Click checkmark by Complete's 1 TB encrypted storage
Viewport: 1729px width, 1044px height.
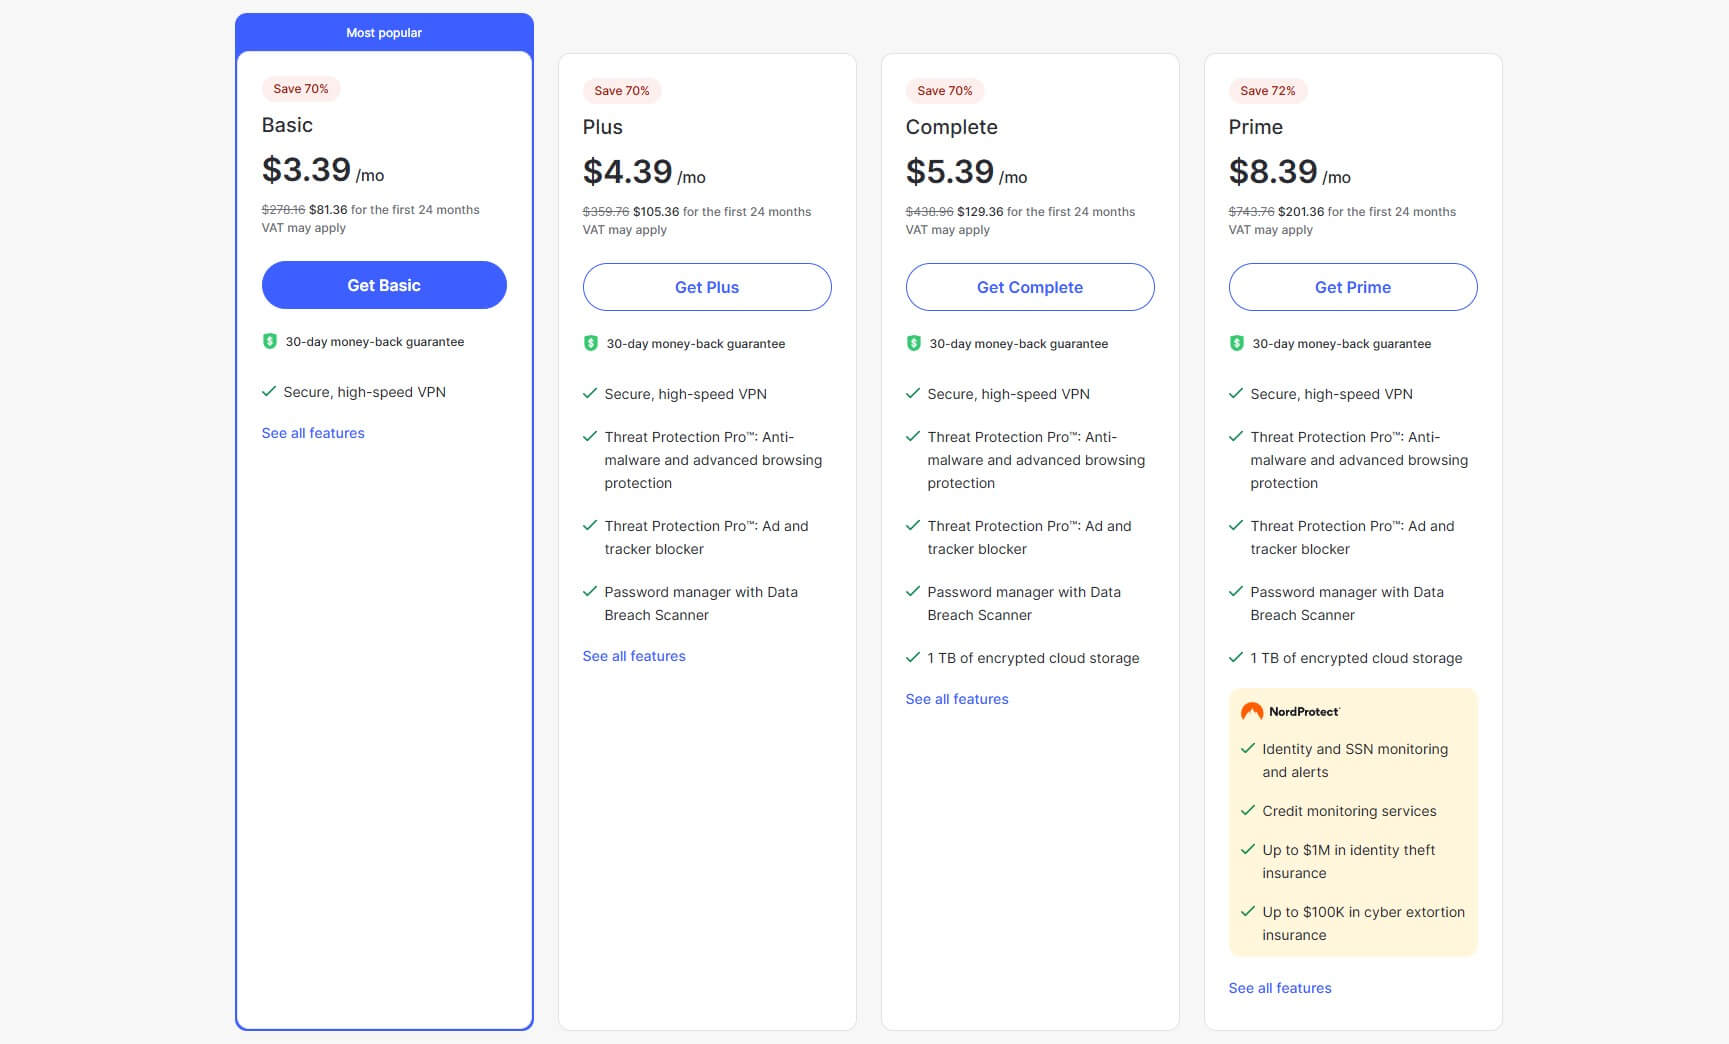click(913, 657)
